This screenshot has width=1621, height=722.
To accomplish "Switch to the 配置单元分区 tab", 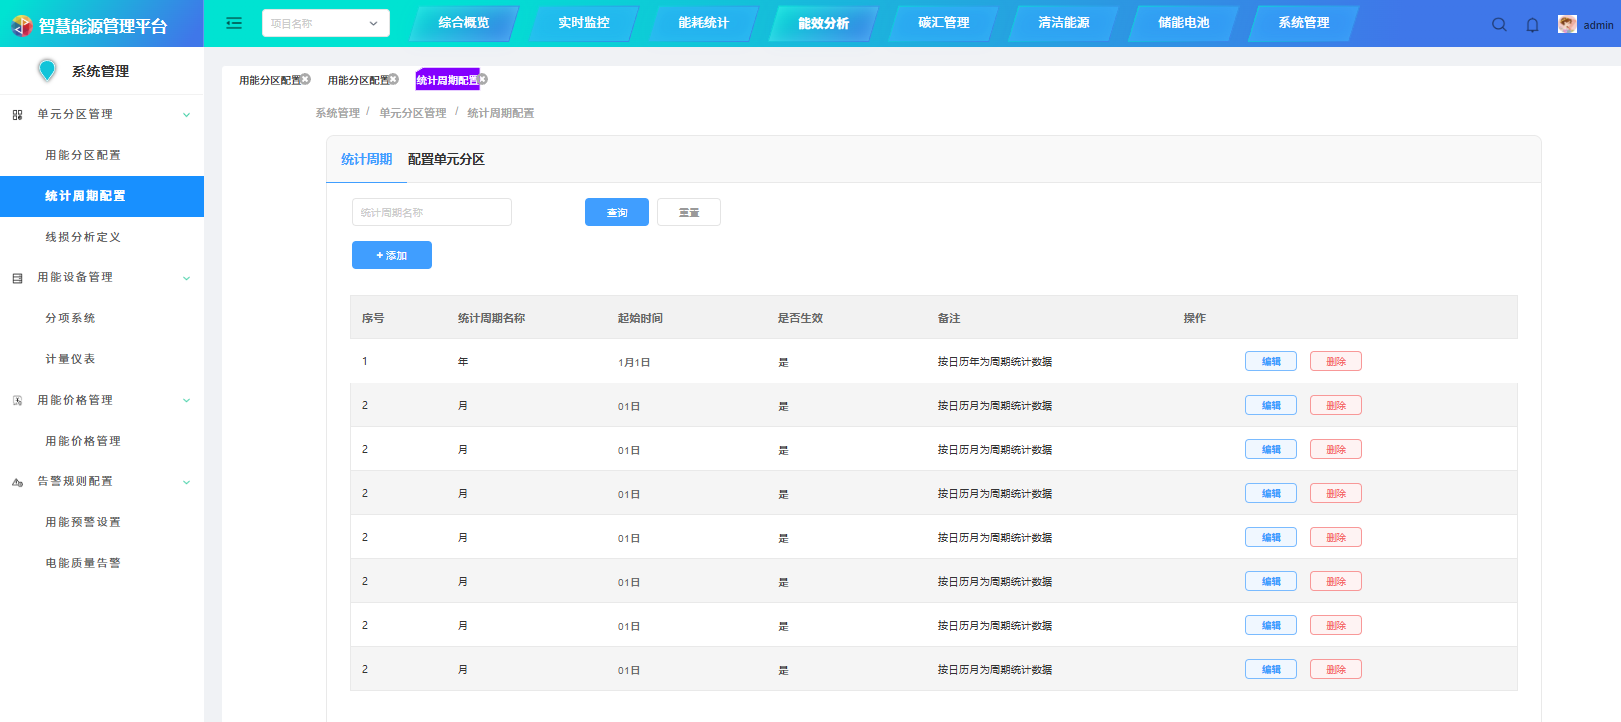I will click(446, 159).
